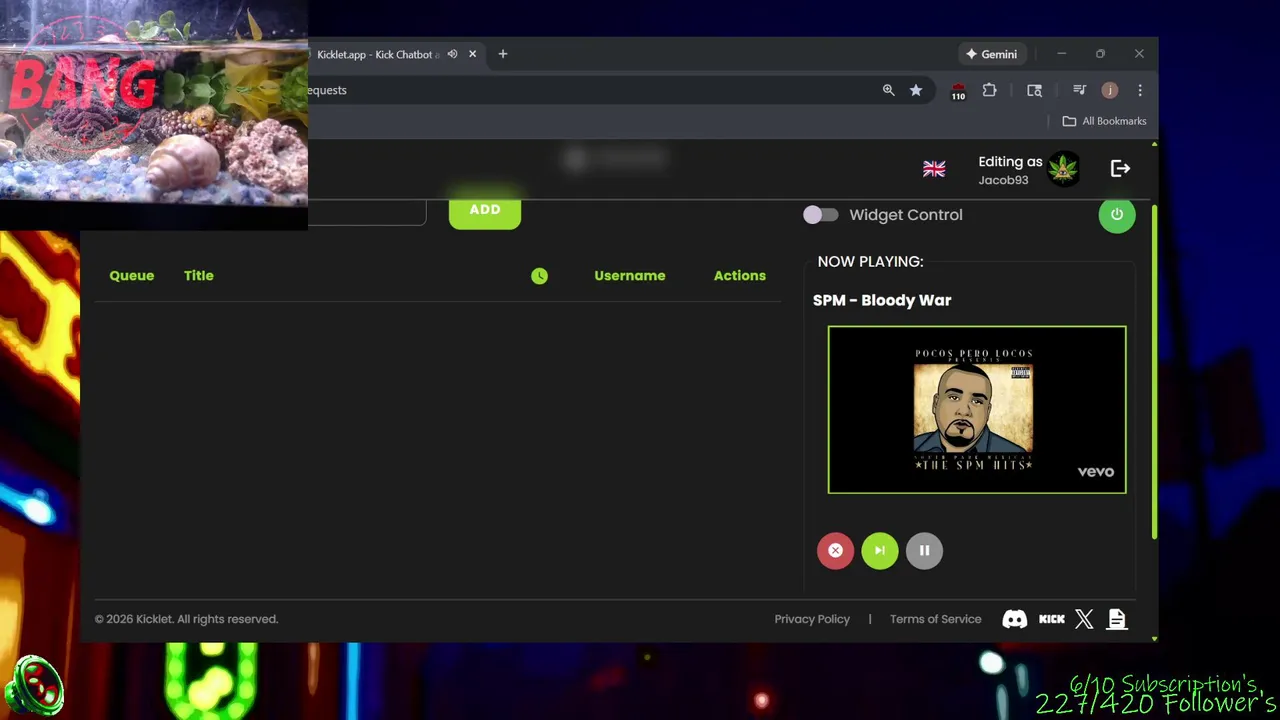Screen dimensions: 1280x720
Task: Open the Terms of Service link
Action: click(935, 619)
